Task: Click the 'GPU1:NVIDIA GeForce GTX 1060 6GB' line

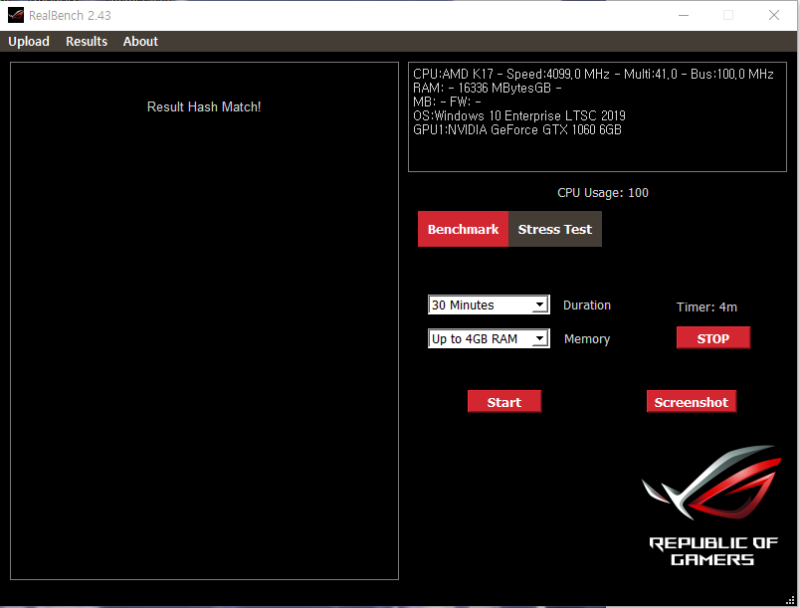Action: pos(517,130)
